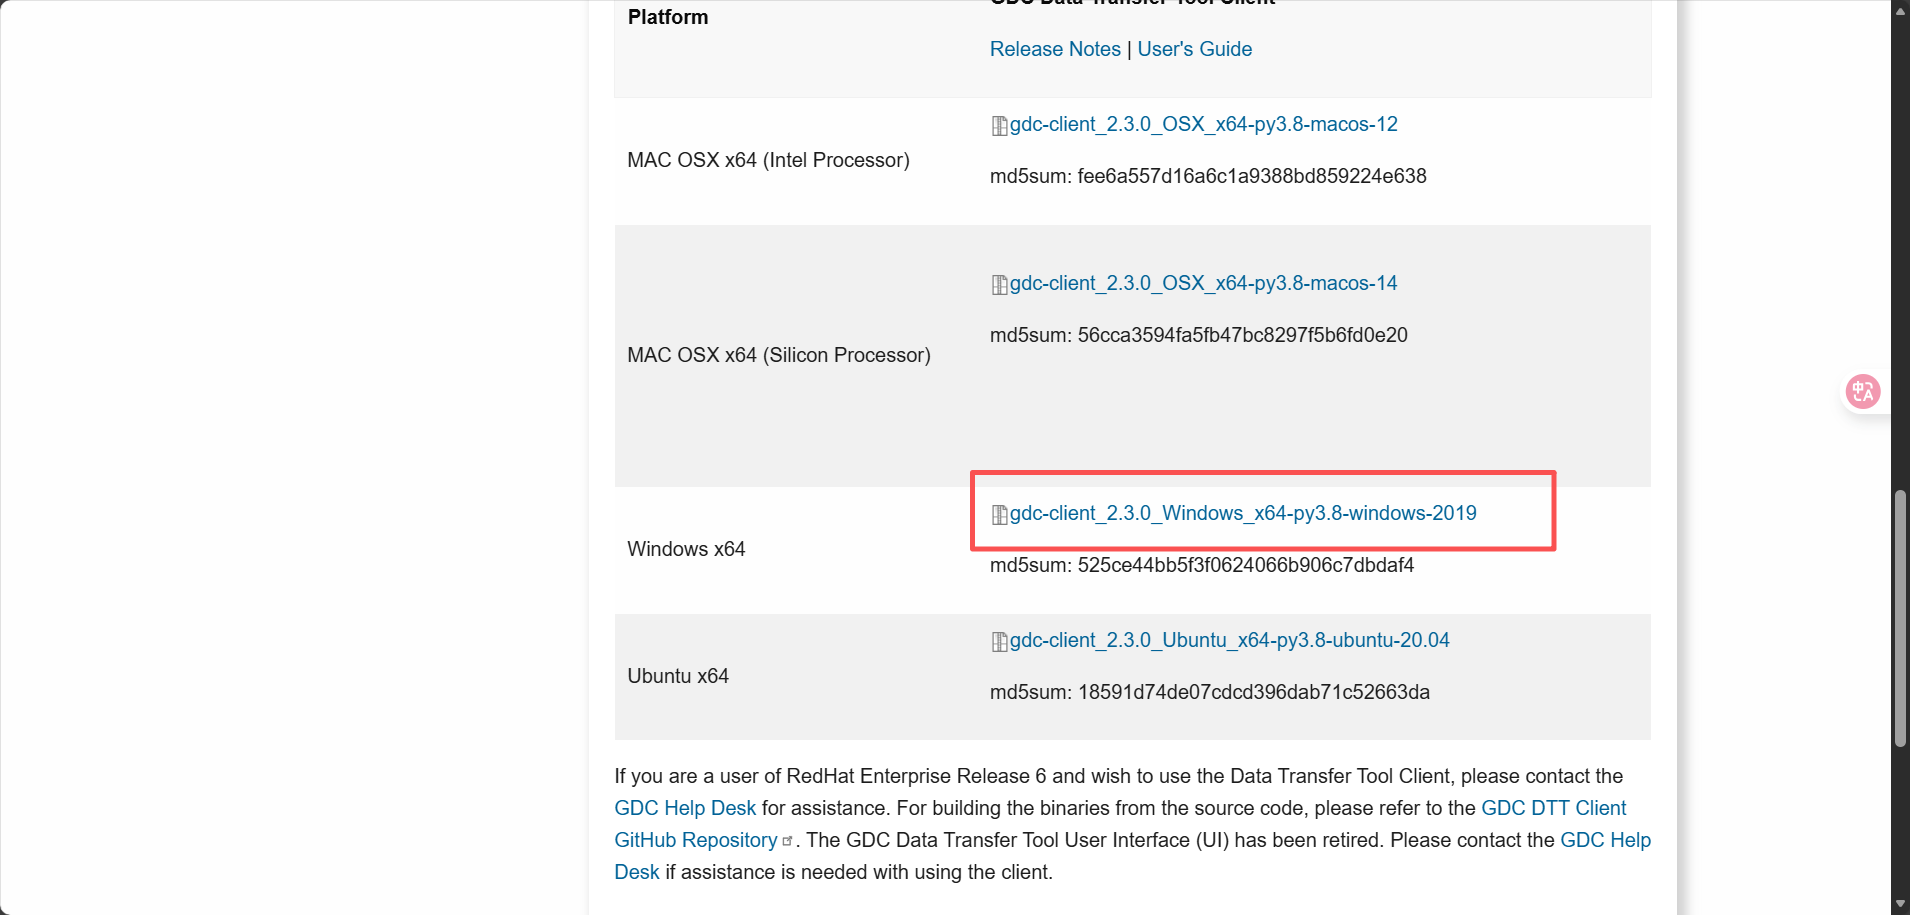The width and height of the screenshot is (1910, 915).
Task: Select md5sum 525ce44bb5f3f0624066b906c7dbdaf4 text
Action: (x=1202, y=565)
